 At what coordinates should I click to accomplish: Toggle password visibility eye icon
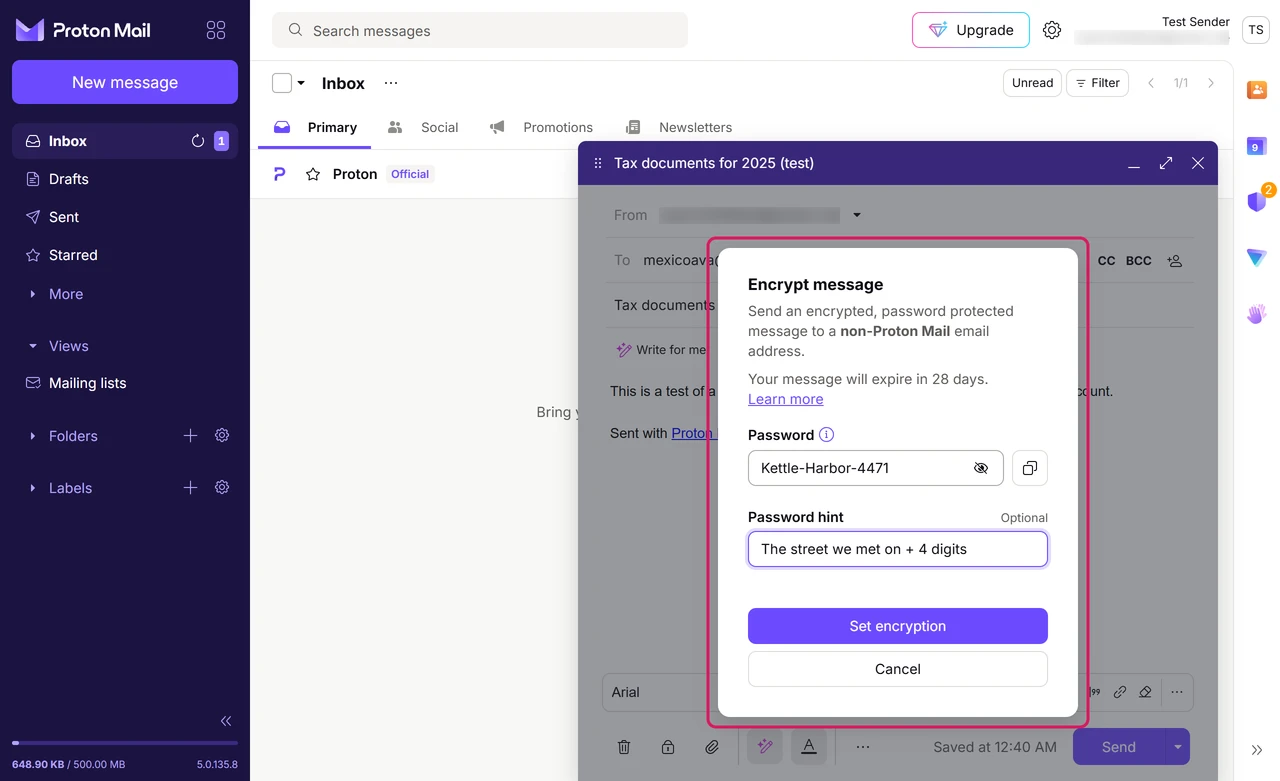pyautogui.click(x=981, y=468)
